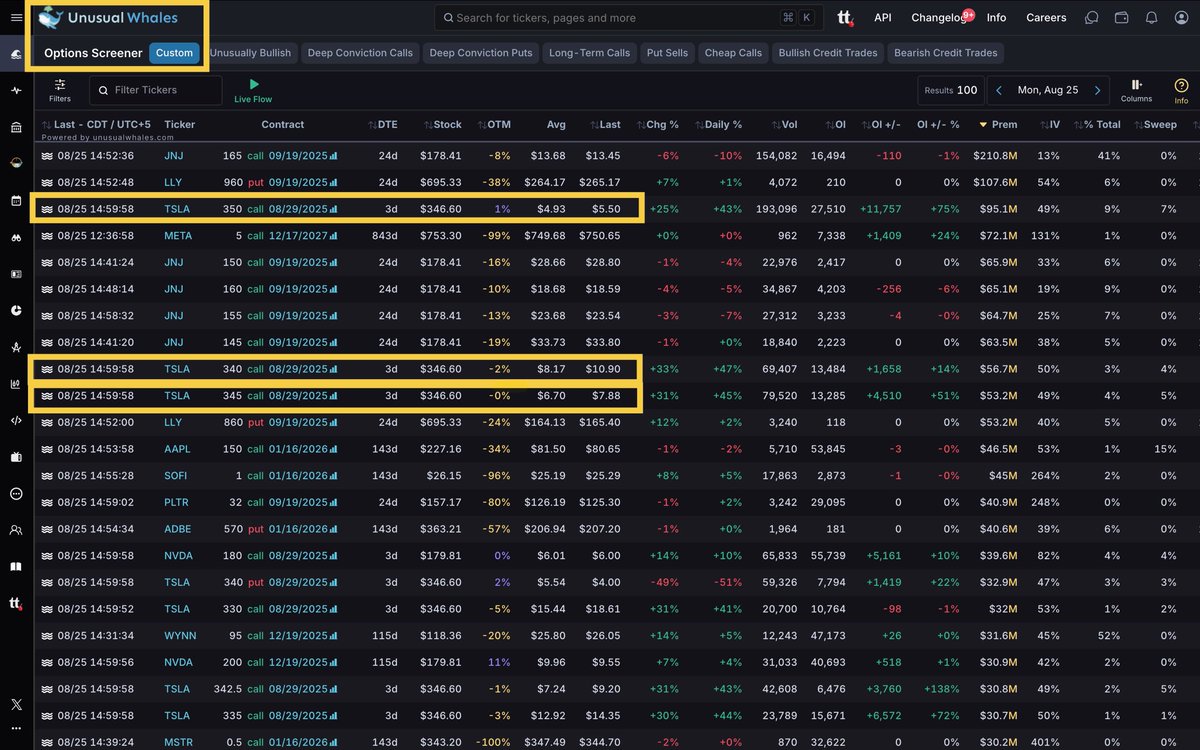Select the Cheap Calls tab

point(733,53)
